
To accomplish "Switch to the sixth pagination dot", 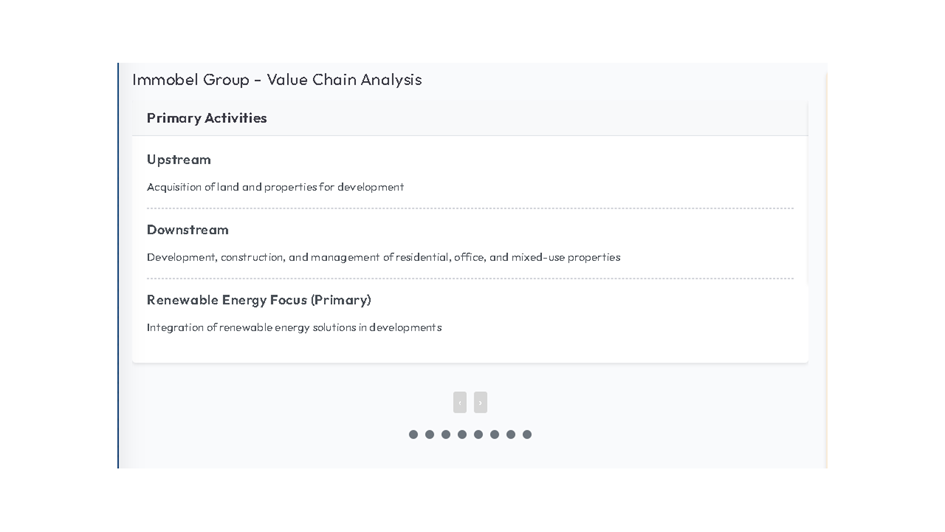I will pos(494,435).
